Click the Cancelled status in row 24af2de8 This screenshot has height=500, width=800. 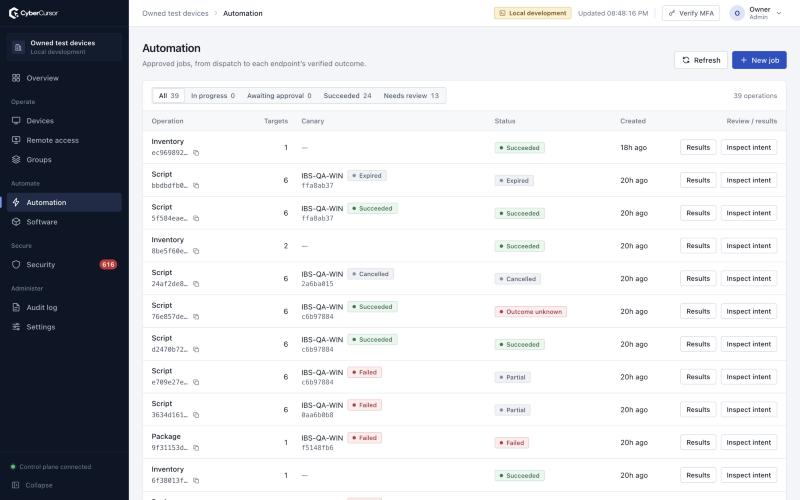(x=517, y=279)
